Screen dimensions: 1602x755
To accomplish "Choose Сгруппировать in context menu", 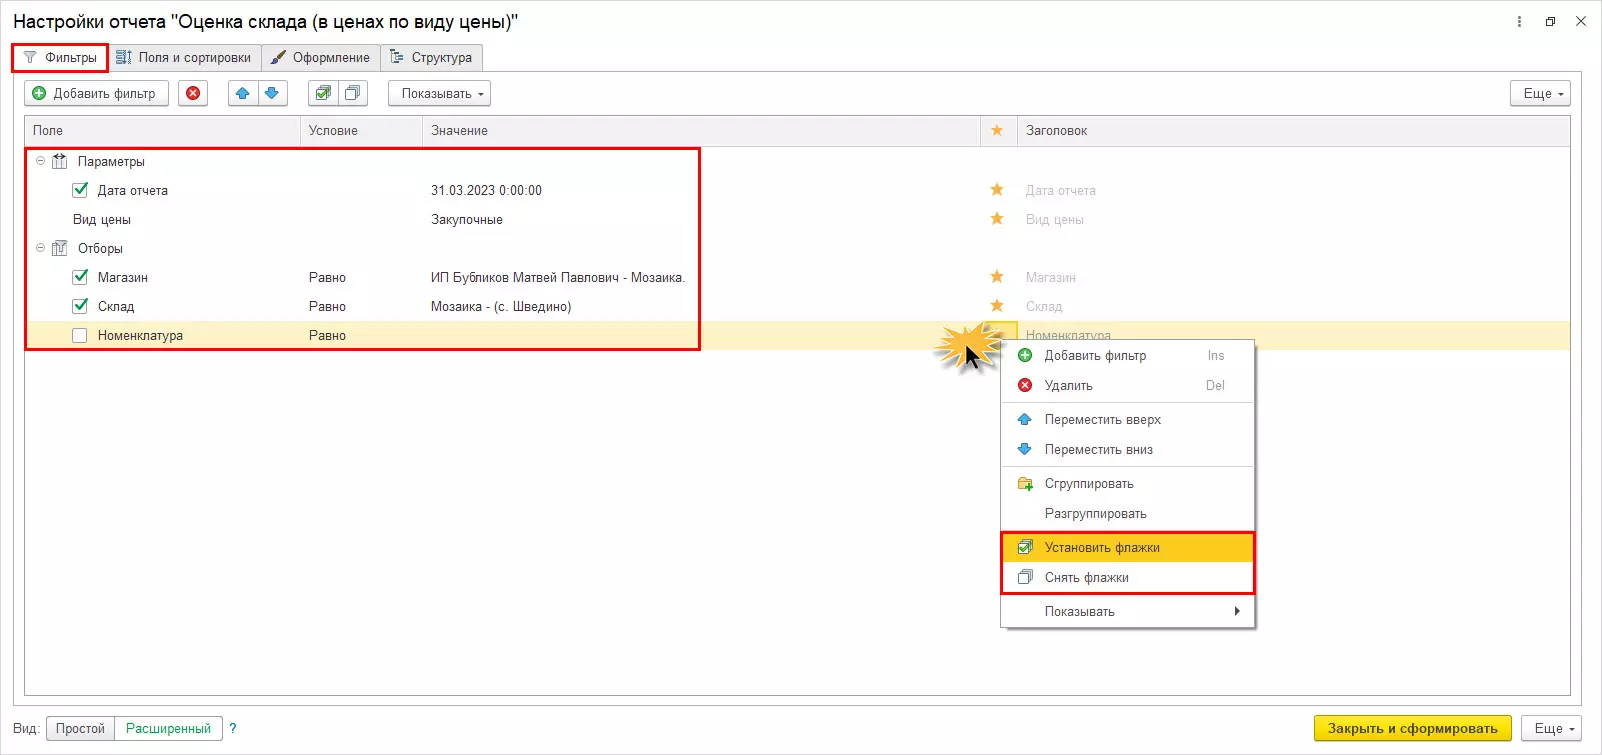I will coord(1128,483).
